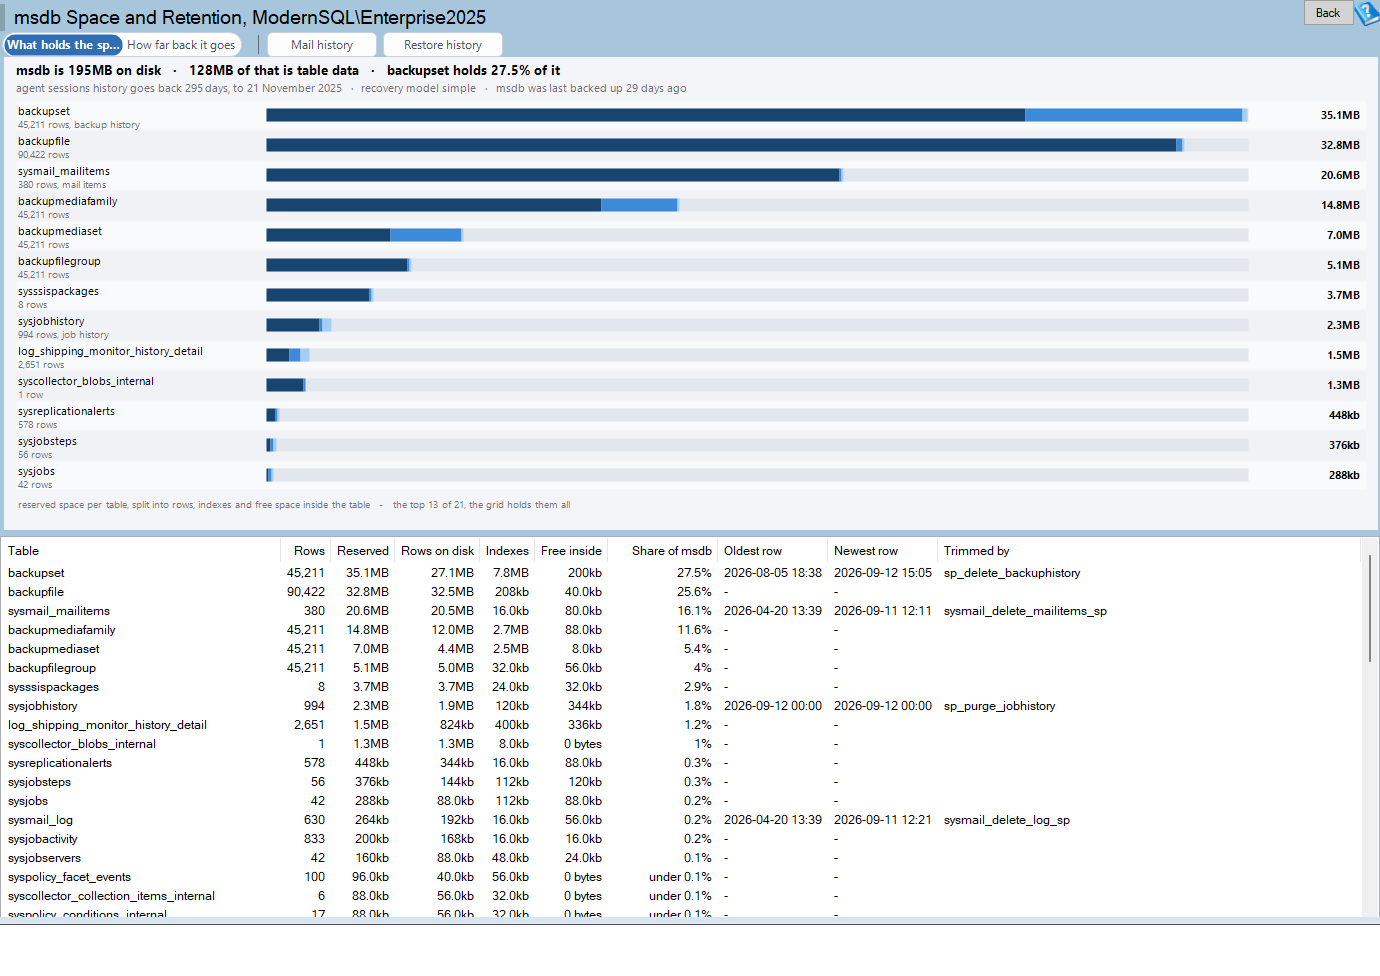The height and width of the screenshot is (976, 1380).
Task: Click the 'Free inside' column header
Action: coord(571,551)
